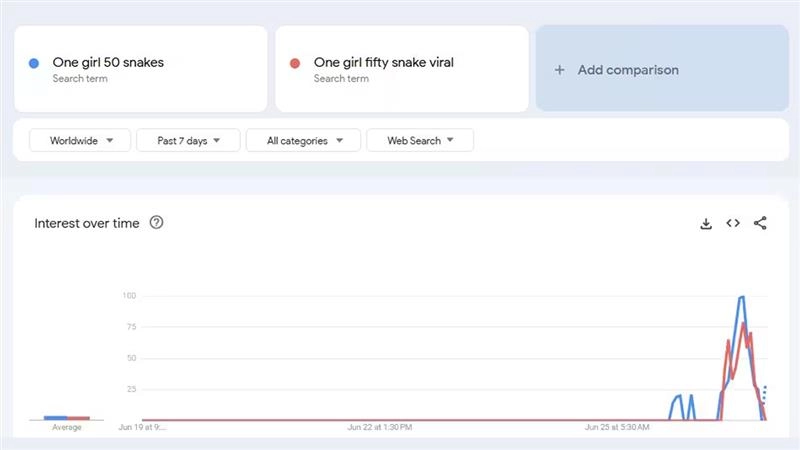Image resolution: width=800 pixels, height=450 pixels.
Task: Click the red Average bar
Action: tap(79, 418)
